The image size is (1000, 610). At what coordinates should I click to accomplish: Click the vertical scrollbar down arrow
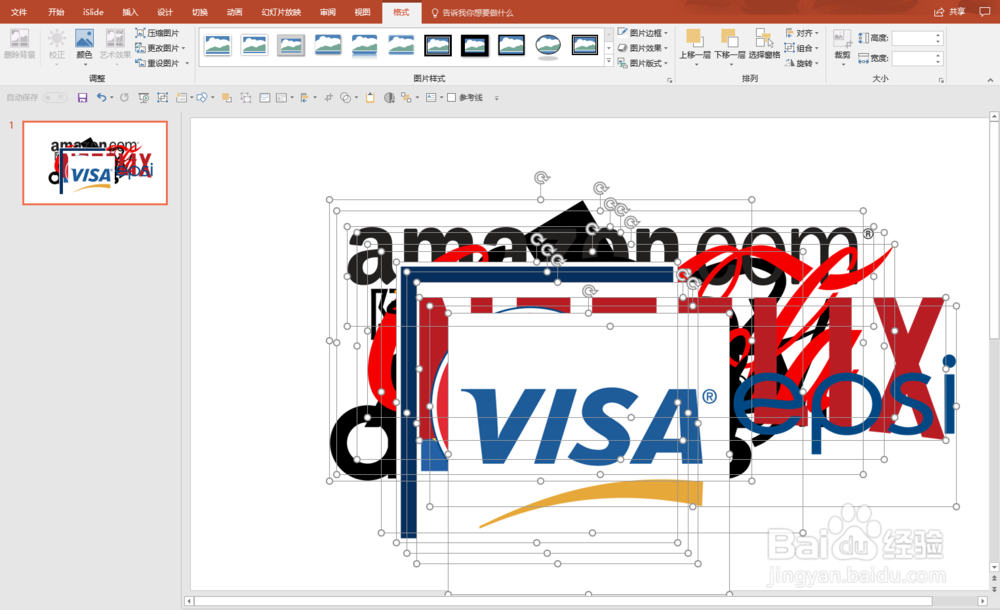994,567
